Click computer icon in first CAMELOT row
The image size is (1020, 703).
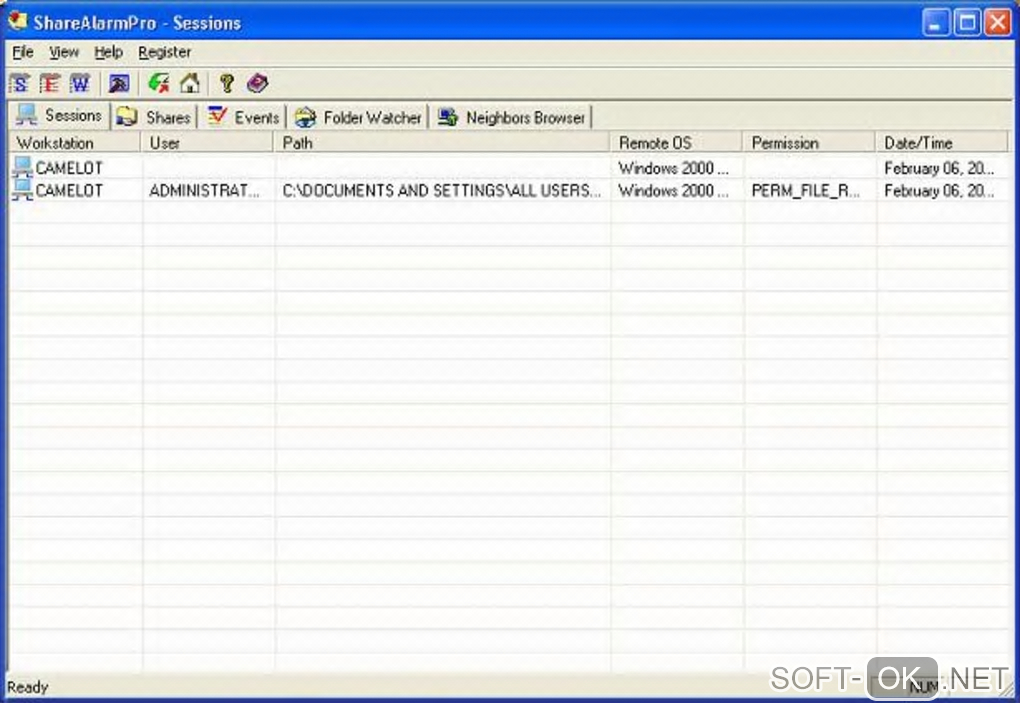(22, 167)
